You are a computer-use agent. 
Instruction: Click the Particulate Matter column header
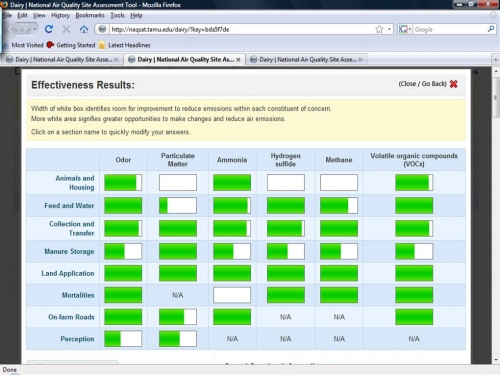click(x=178, y=160)
